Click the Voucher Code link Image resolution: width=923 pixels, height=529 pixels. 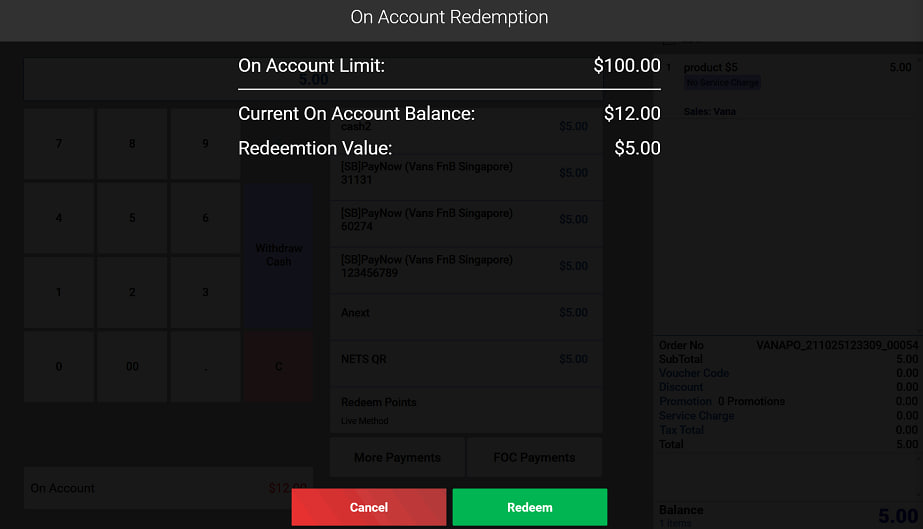694,373
